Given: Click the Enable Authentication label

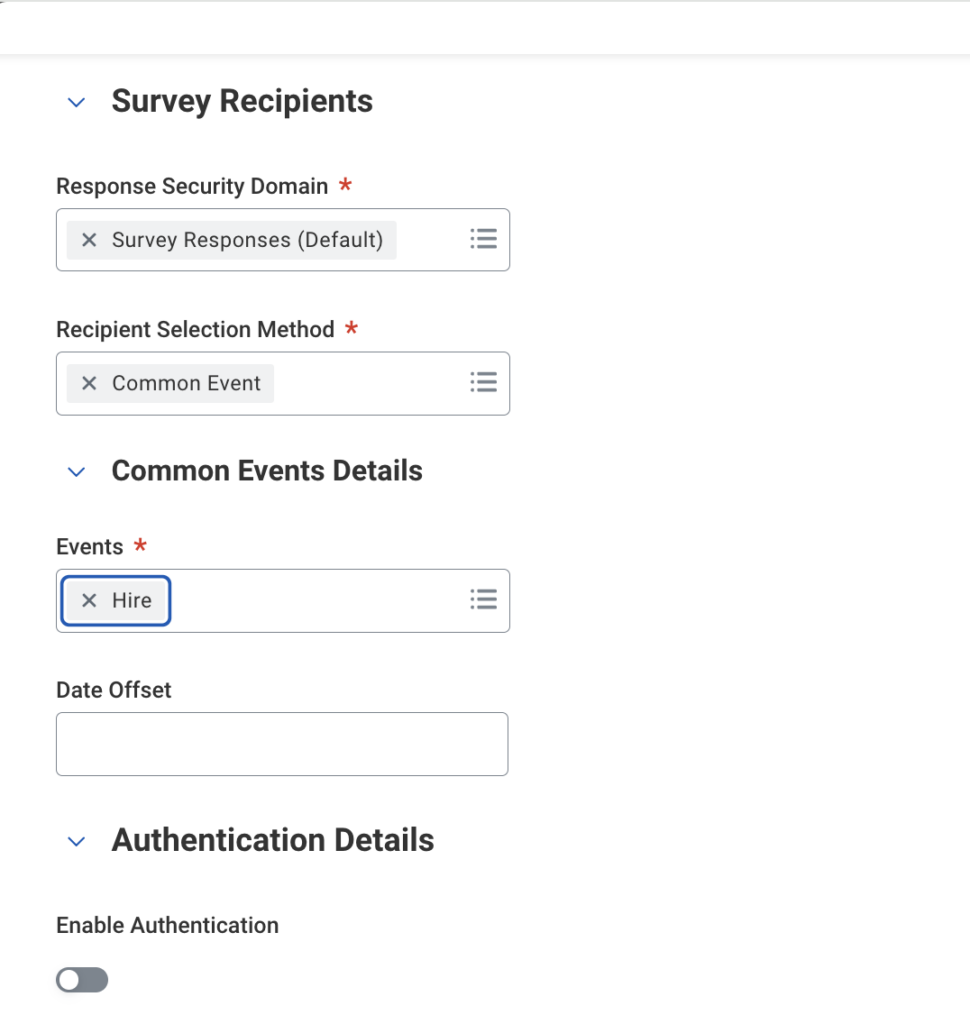Looking at the screenshot, I should point(167,925).
